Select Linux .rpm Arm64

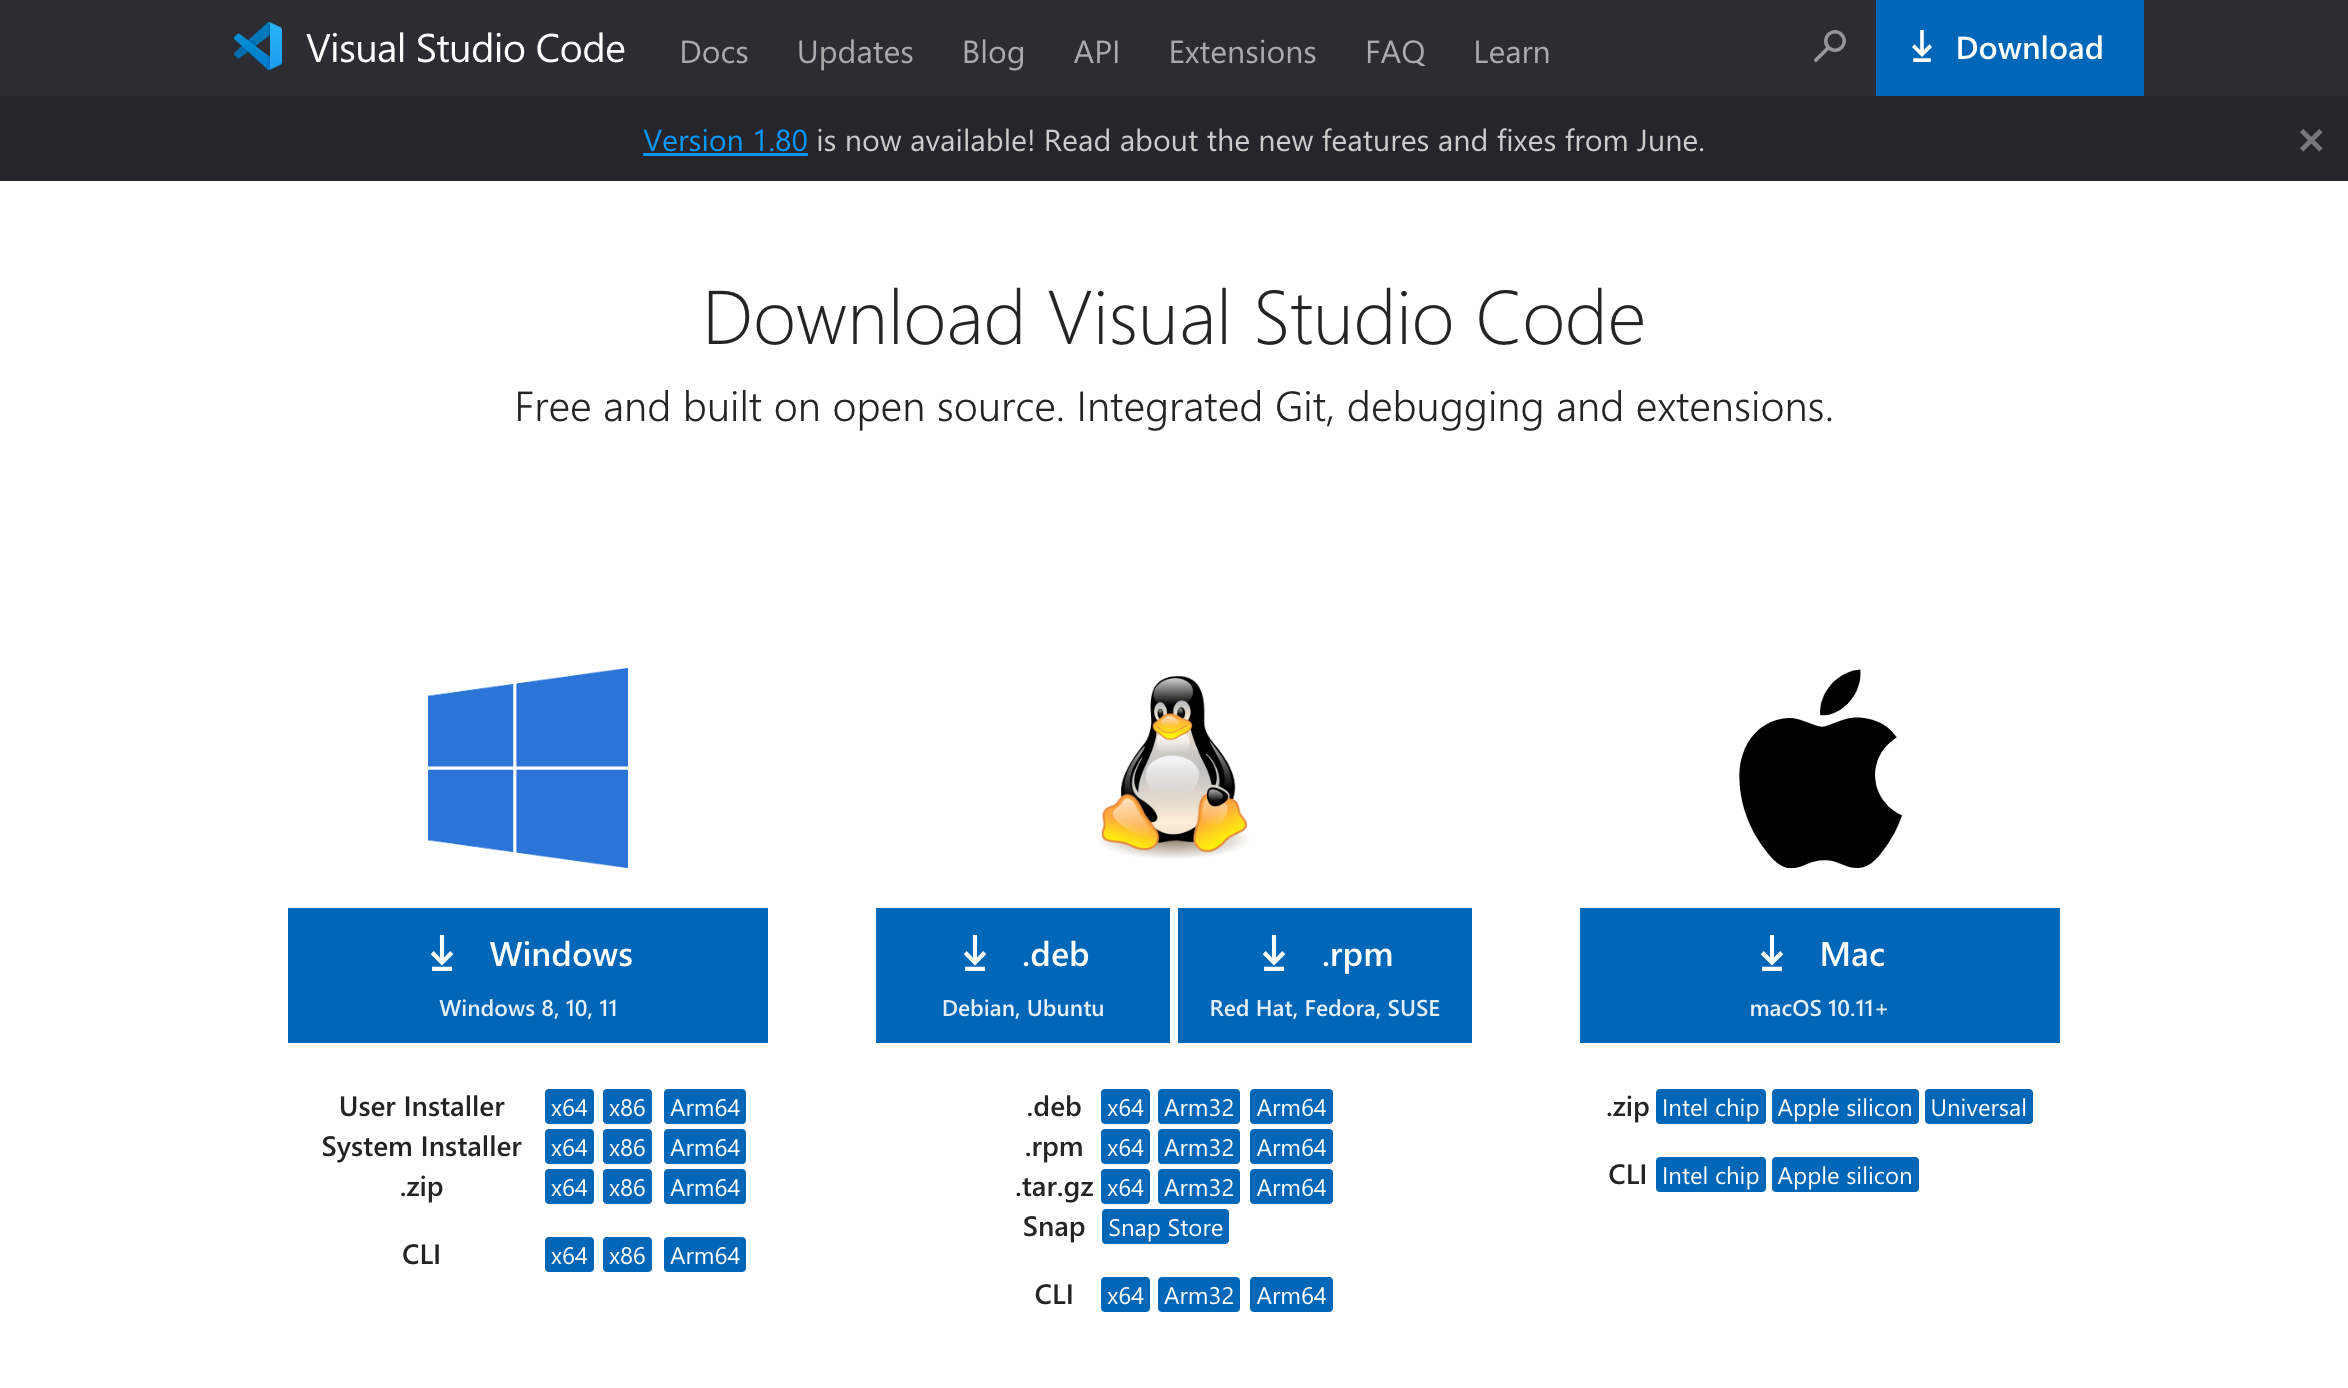click(1291, 1147)
